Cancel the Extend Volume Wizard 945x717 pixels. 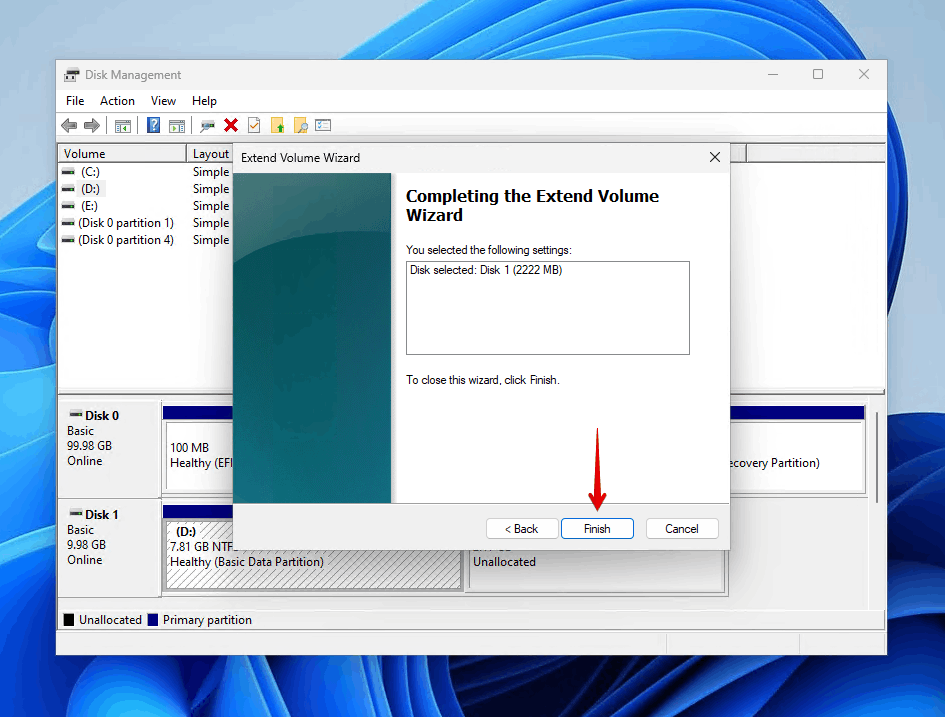coord(682,529)
